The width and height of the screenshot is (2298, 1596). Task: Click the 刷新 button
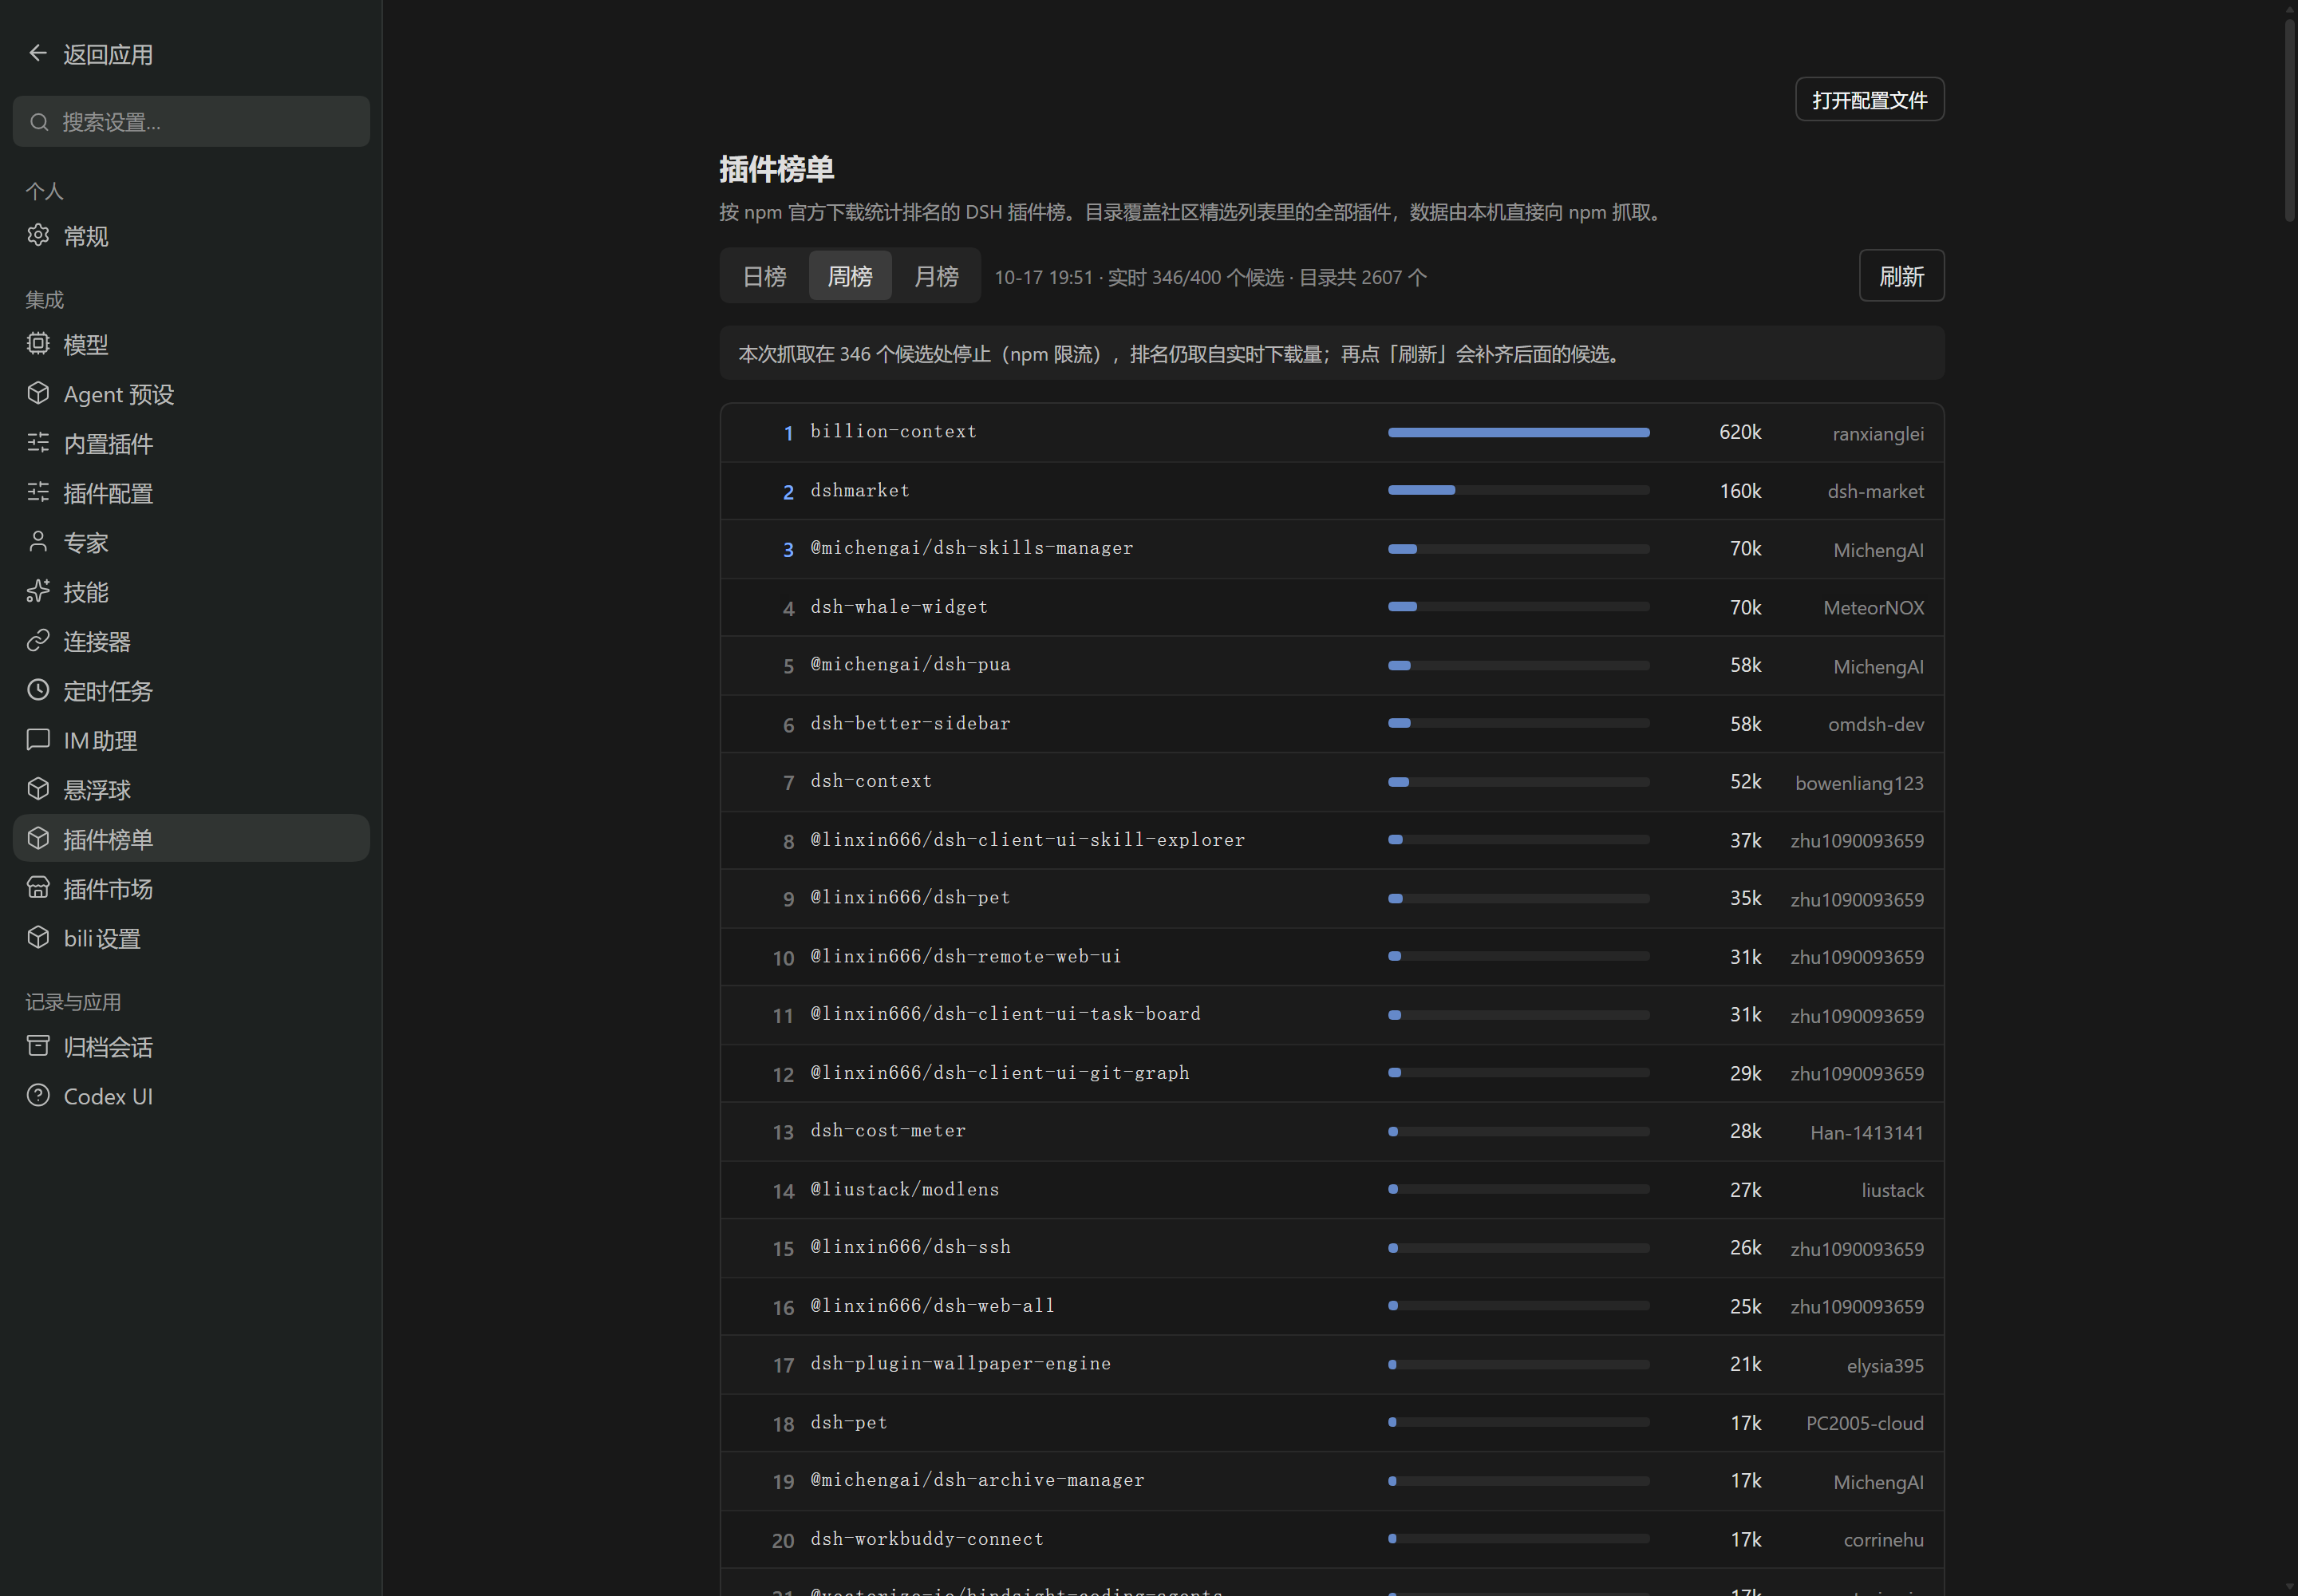point(1901,276)
